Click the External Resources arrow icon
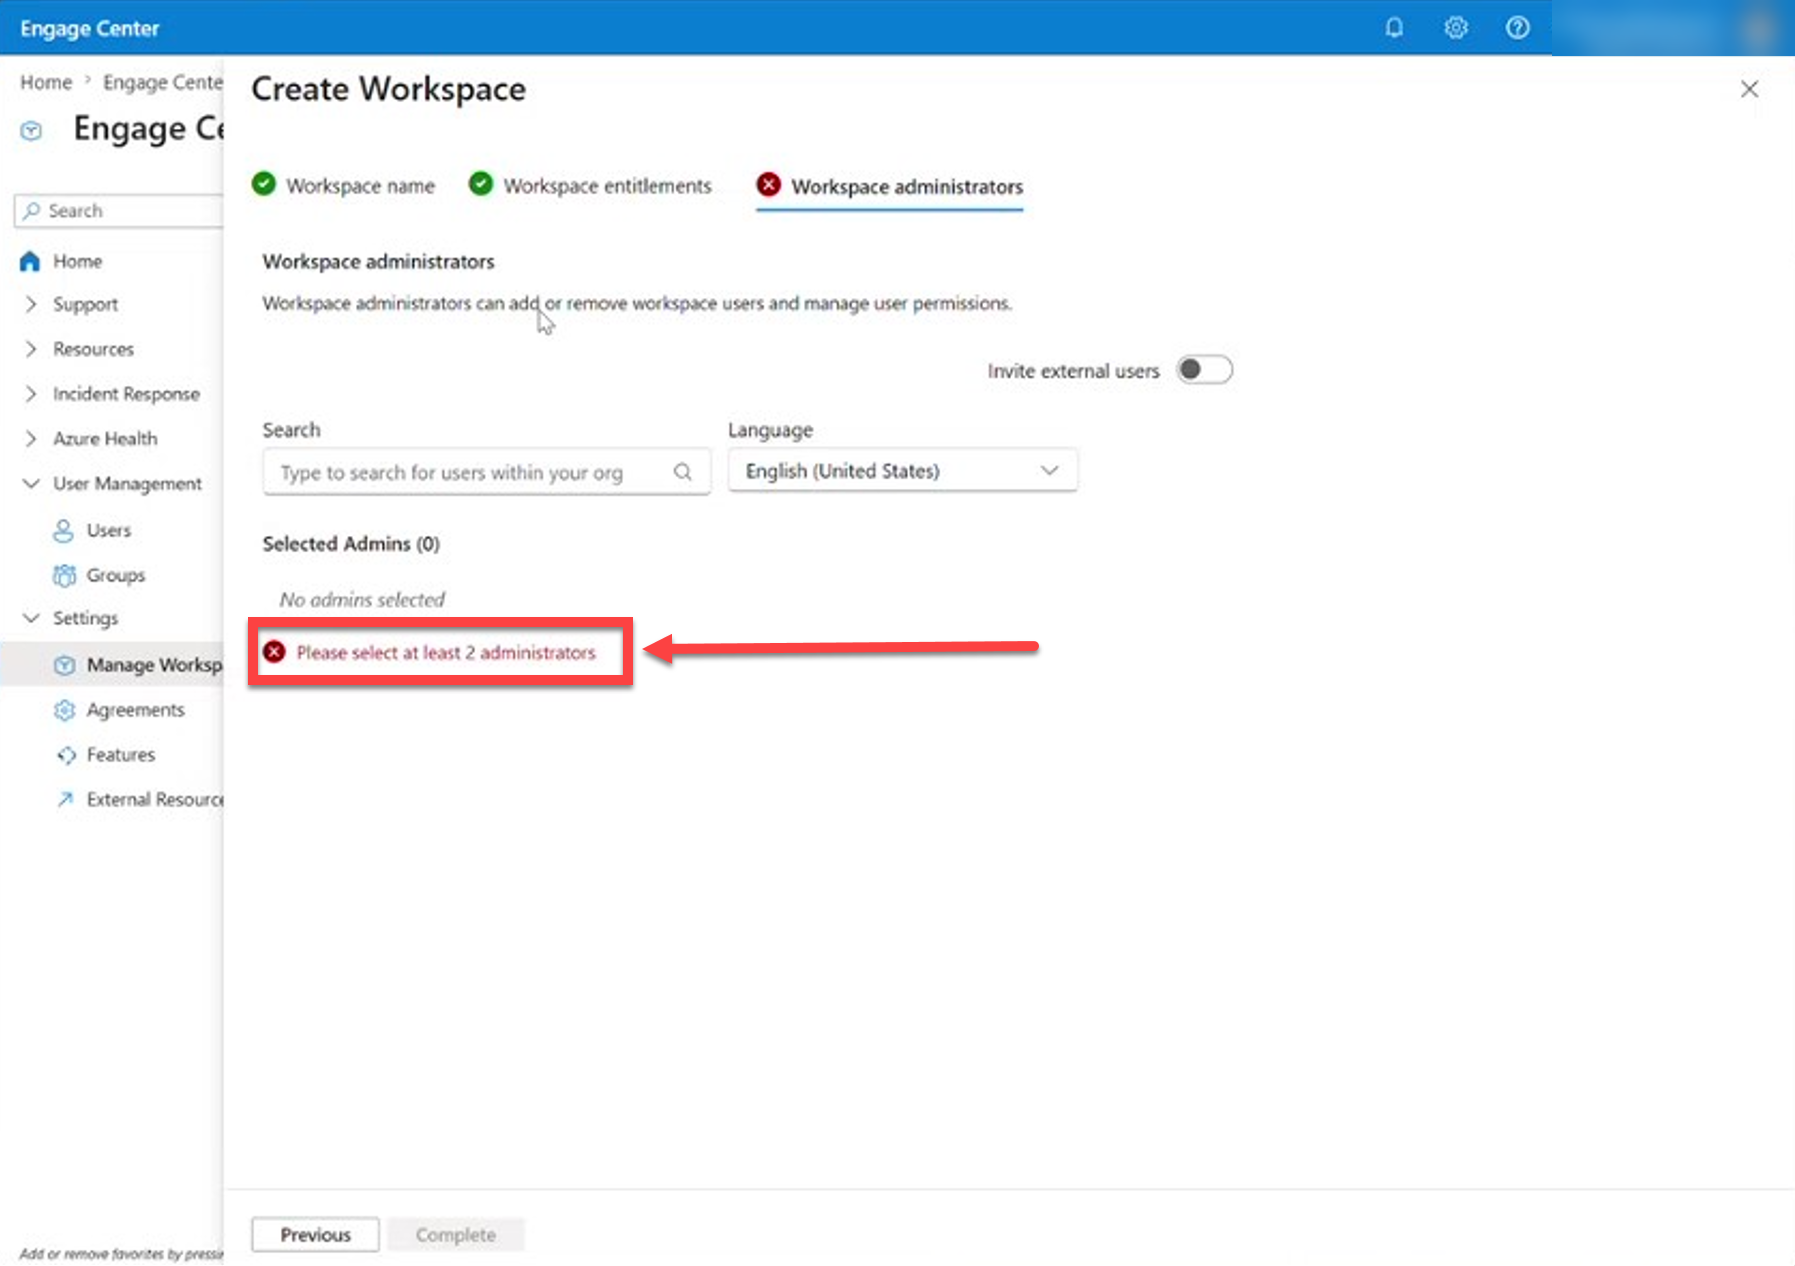The height and width of the screenshot is (1266, 1795). click(65, 799)
